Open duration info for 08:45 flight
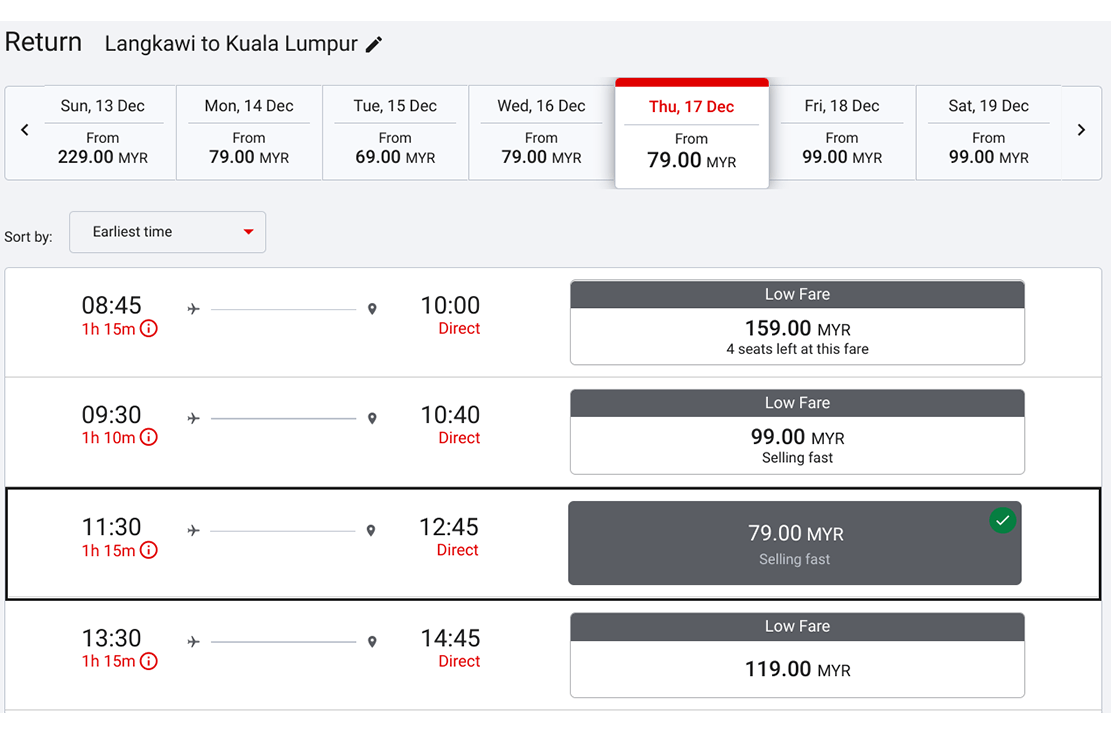The image size is (1111, 733). (x=148, y=329)
